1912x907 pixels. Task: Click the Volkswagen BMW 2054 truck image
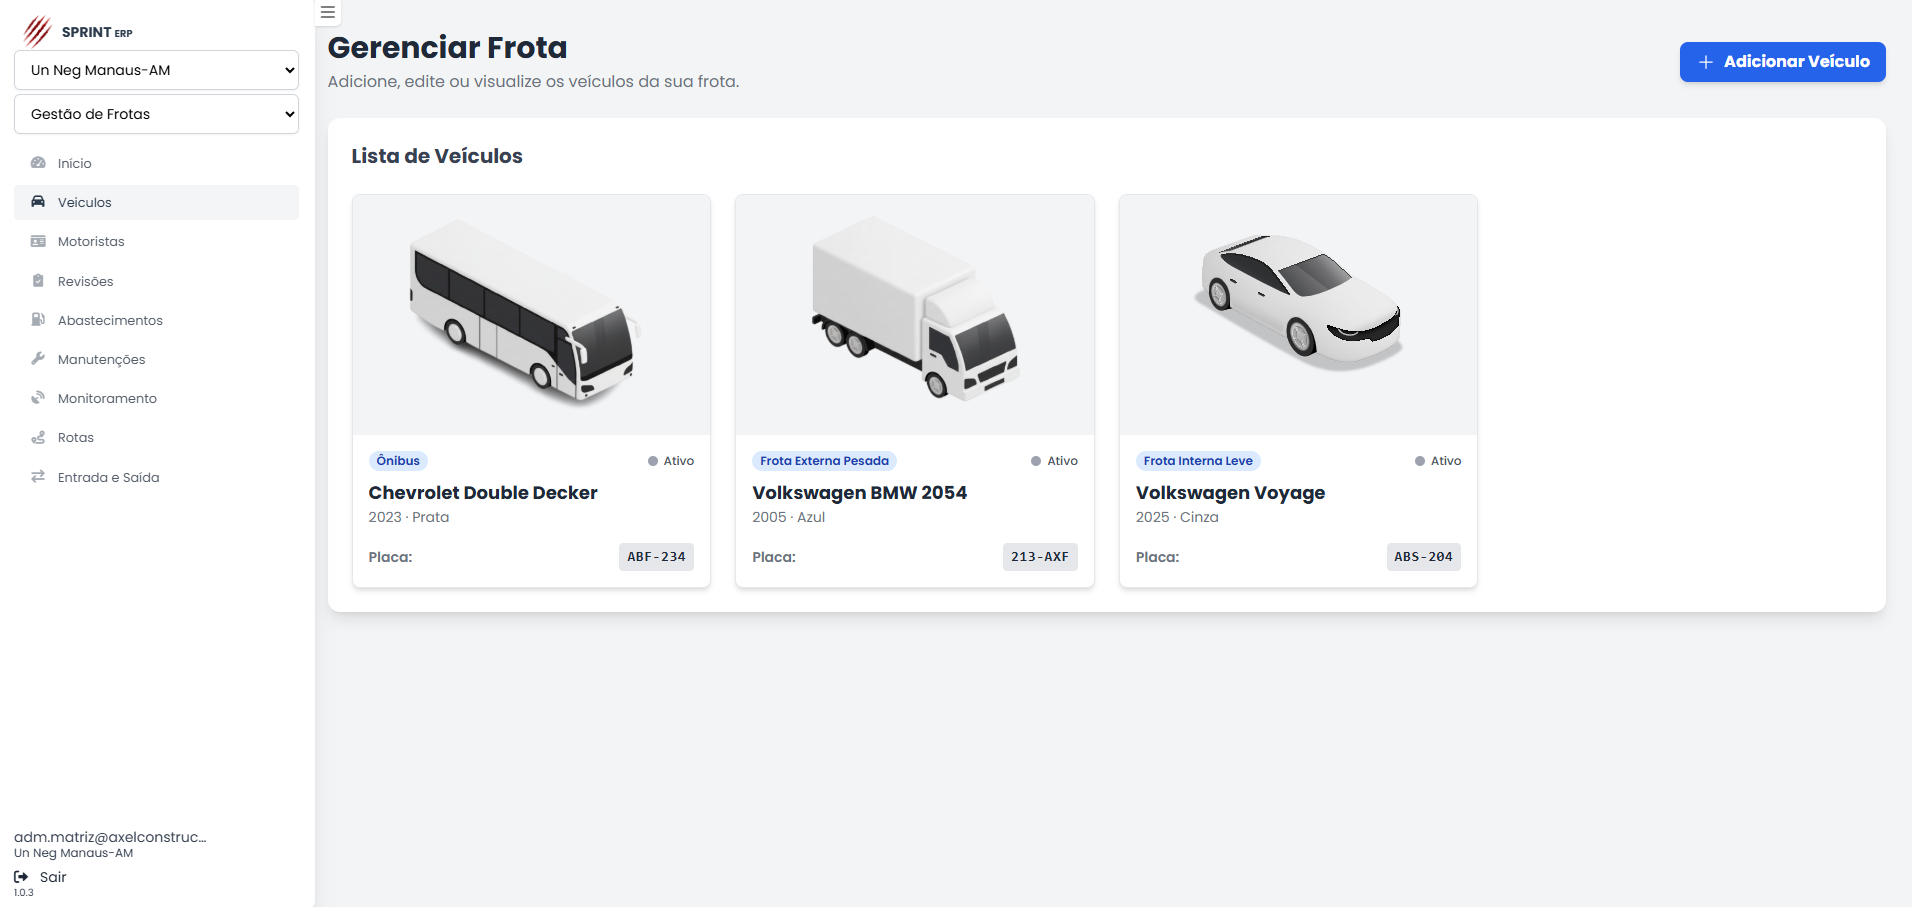914,314
